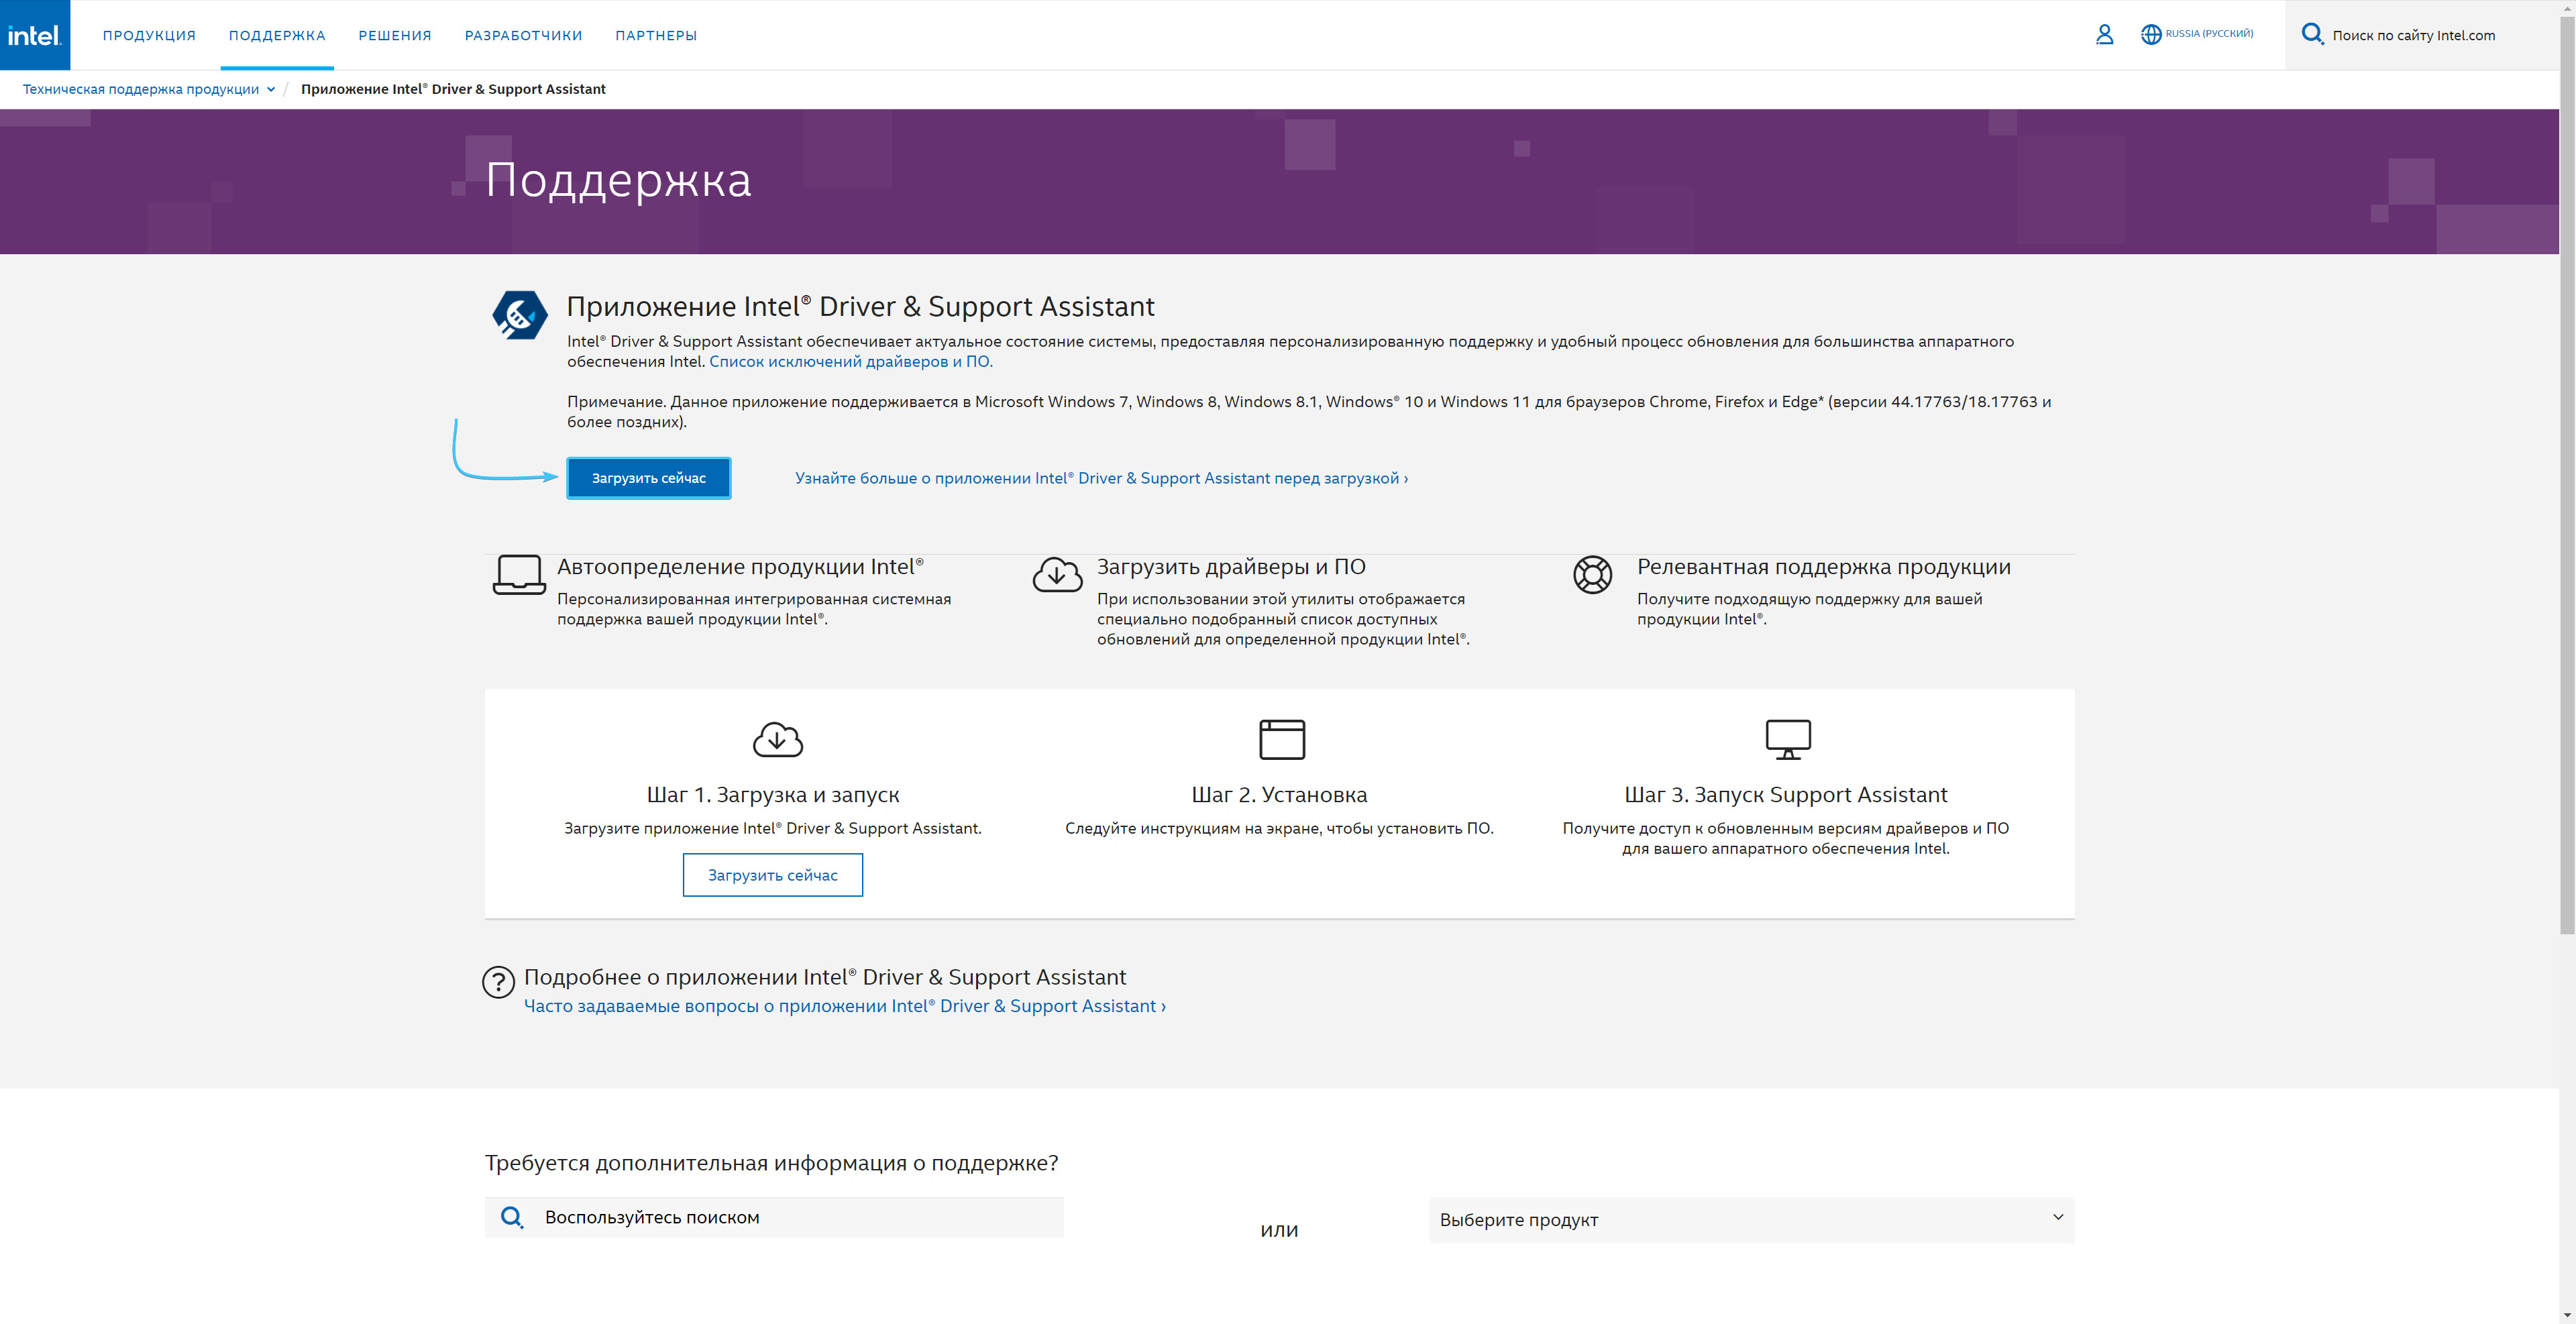2576x1324 pixels.
Task: Open Часто задаваемые вопросы link
Action: [844, 1006]
